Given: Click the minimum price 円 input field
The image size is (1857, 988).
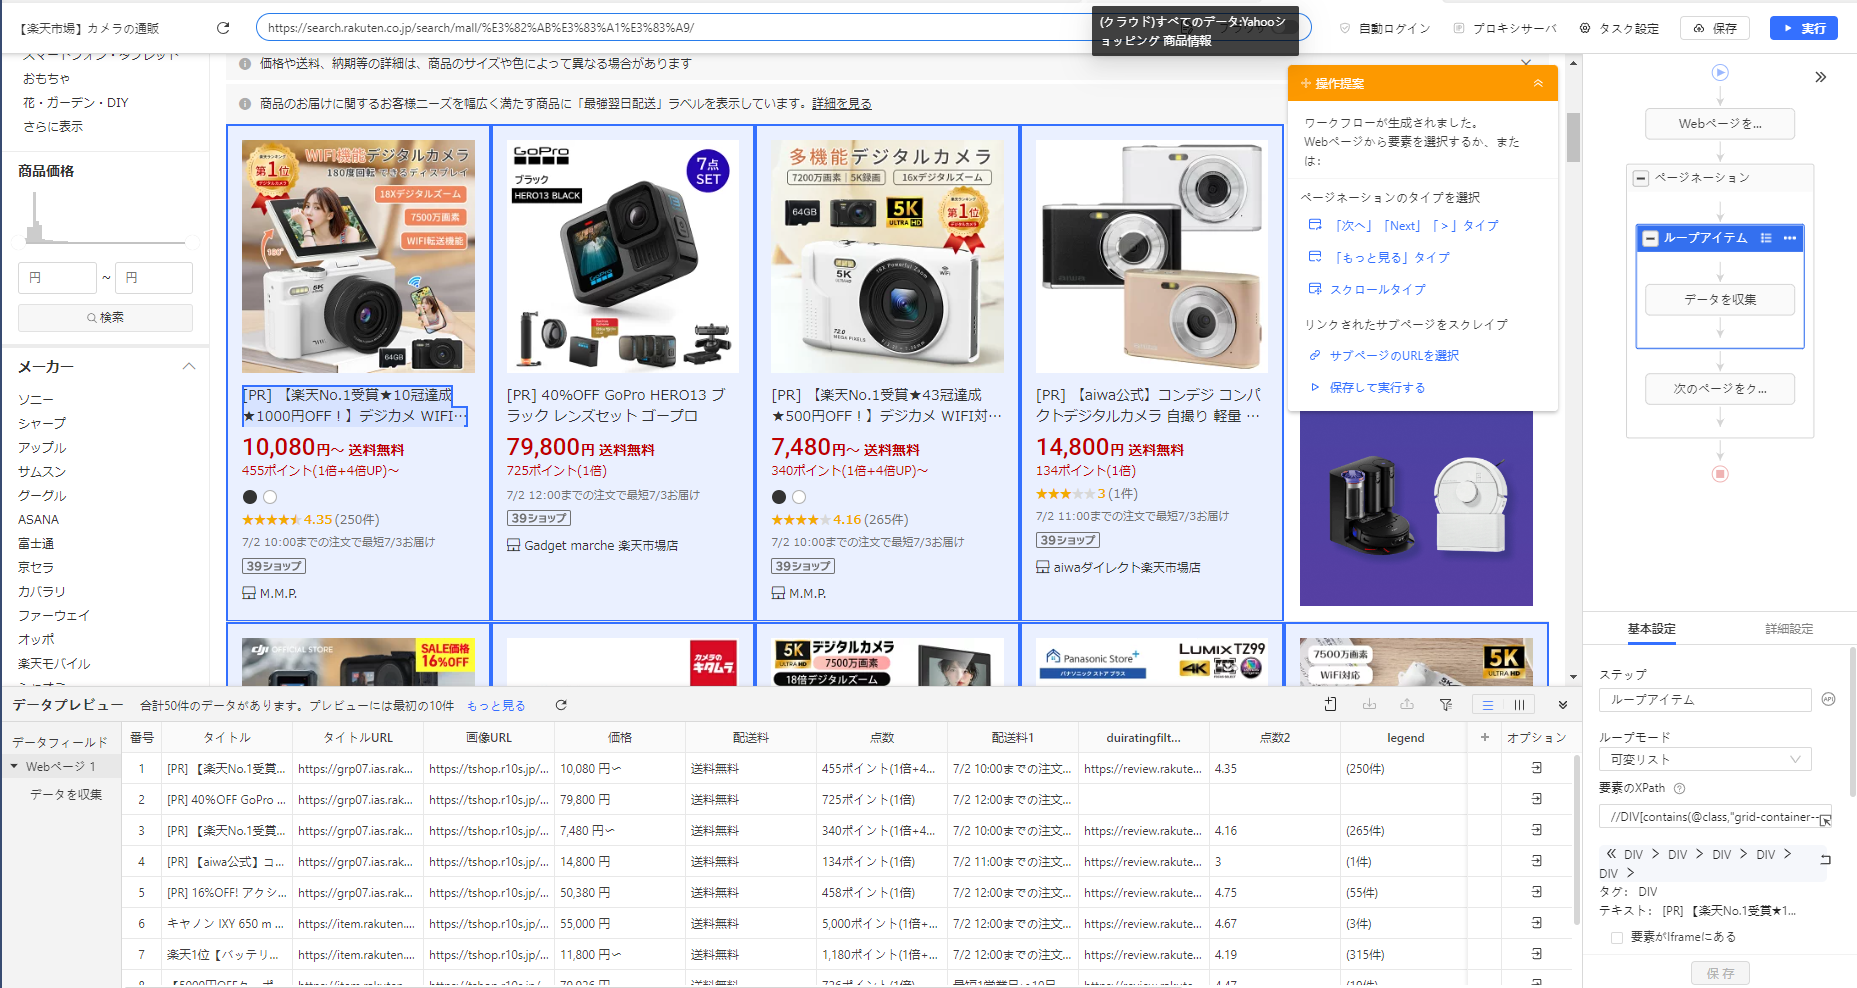Looking at the screenshot, I should 57,278.
